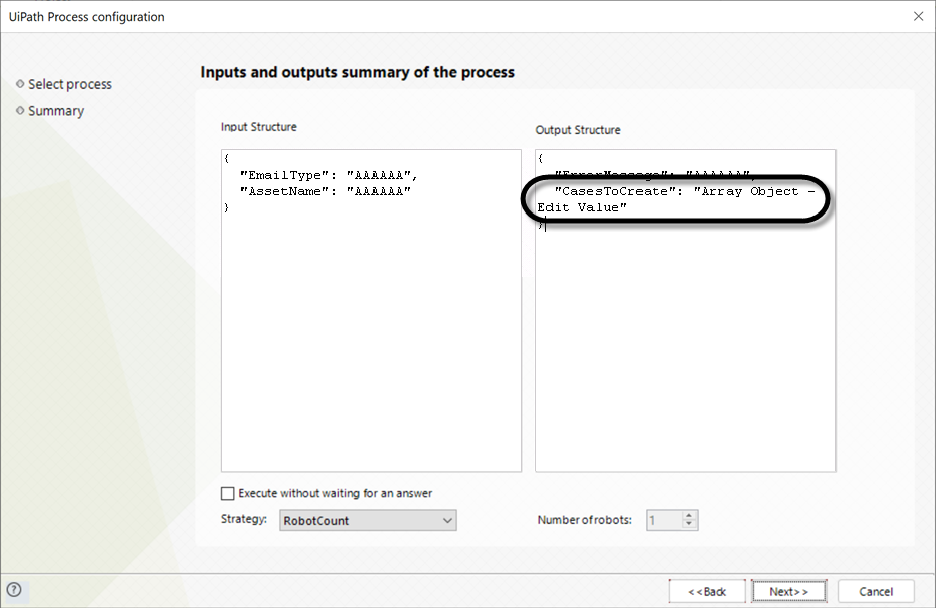
Task: Click the Strategy label
Action: coord(244,519)
